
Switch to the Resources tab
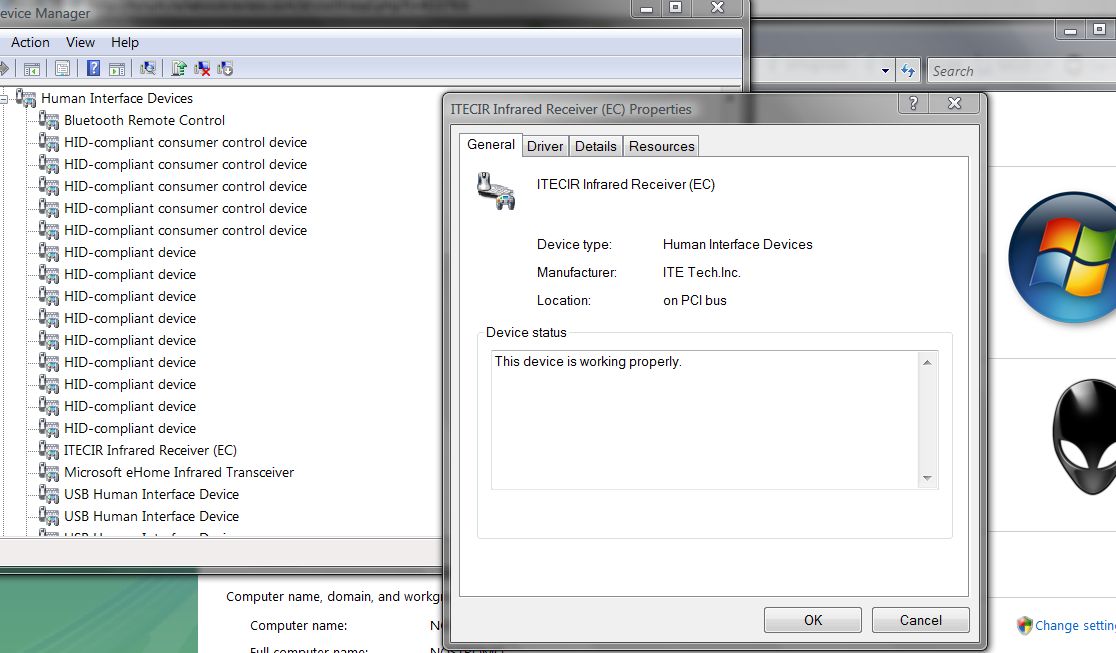pos(661,146)
